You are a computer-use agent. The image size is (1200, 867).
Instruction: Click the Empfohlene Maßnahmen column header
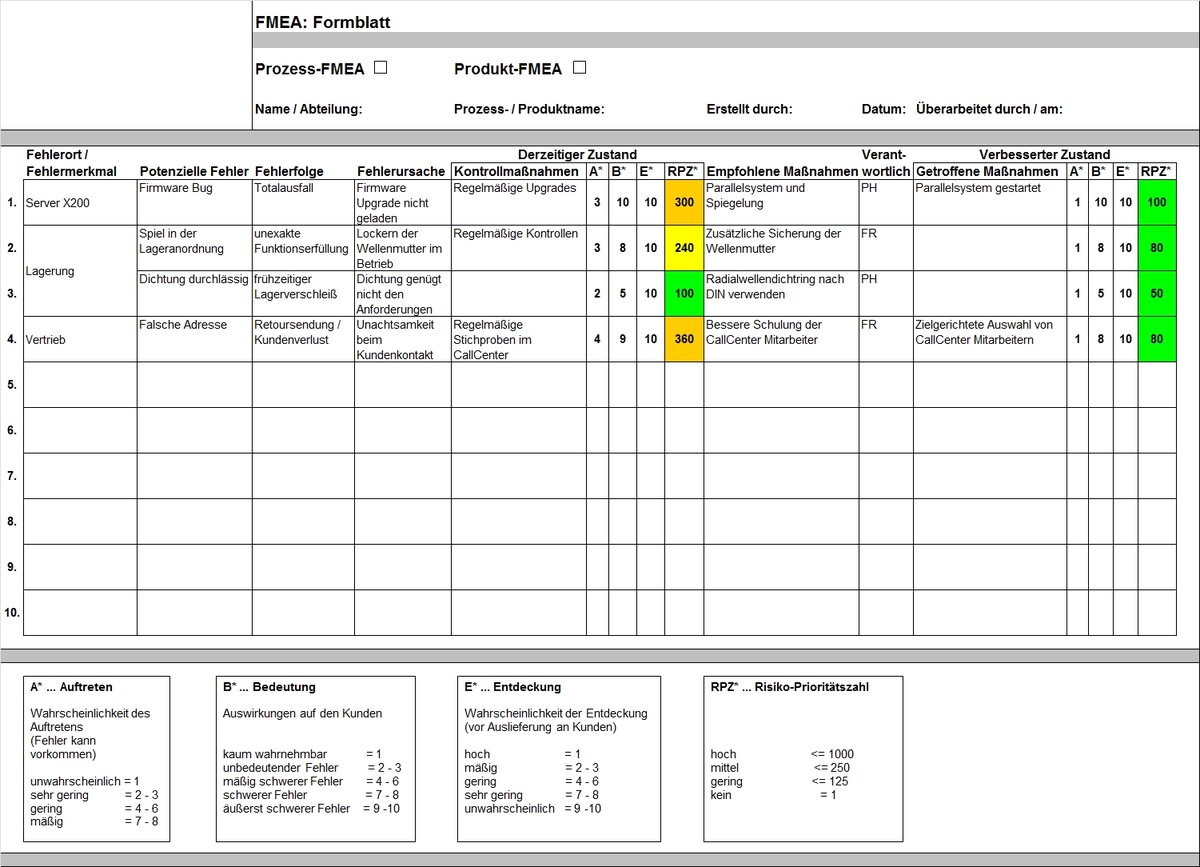tap(781, 171)
